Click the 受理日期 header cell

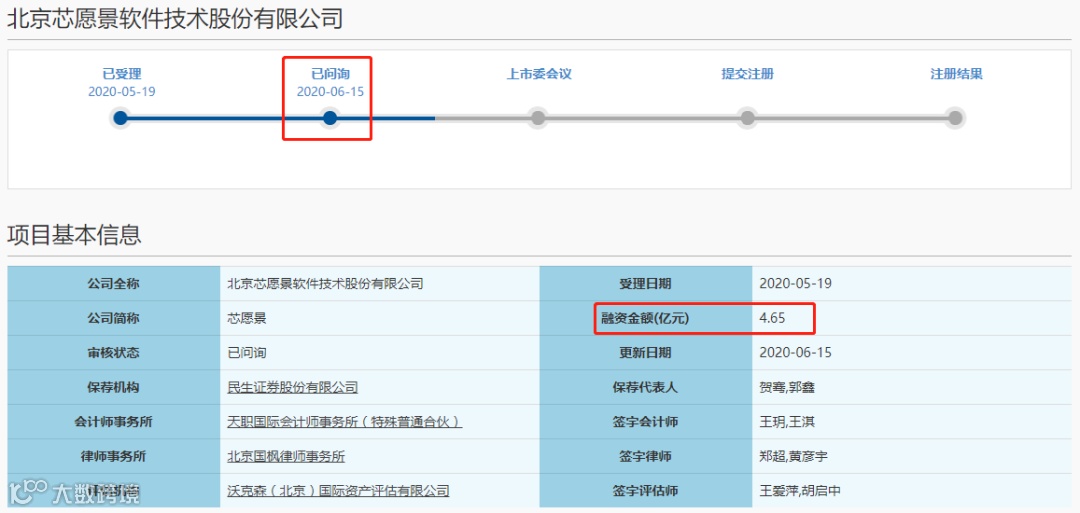coord(645,284)
